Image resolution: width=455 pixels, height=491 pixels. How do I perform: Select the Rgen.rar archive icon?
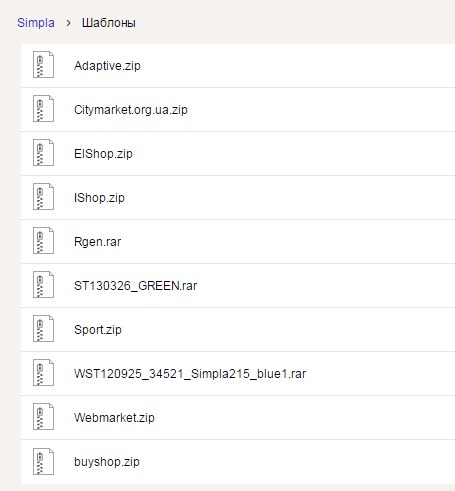pos(43,240)
